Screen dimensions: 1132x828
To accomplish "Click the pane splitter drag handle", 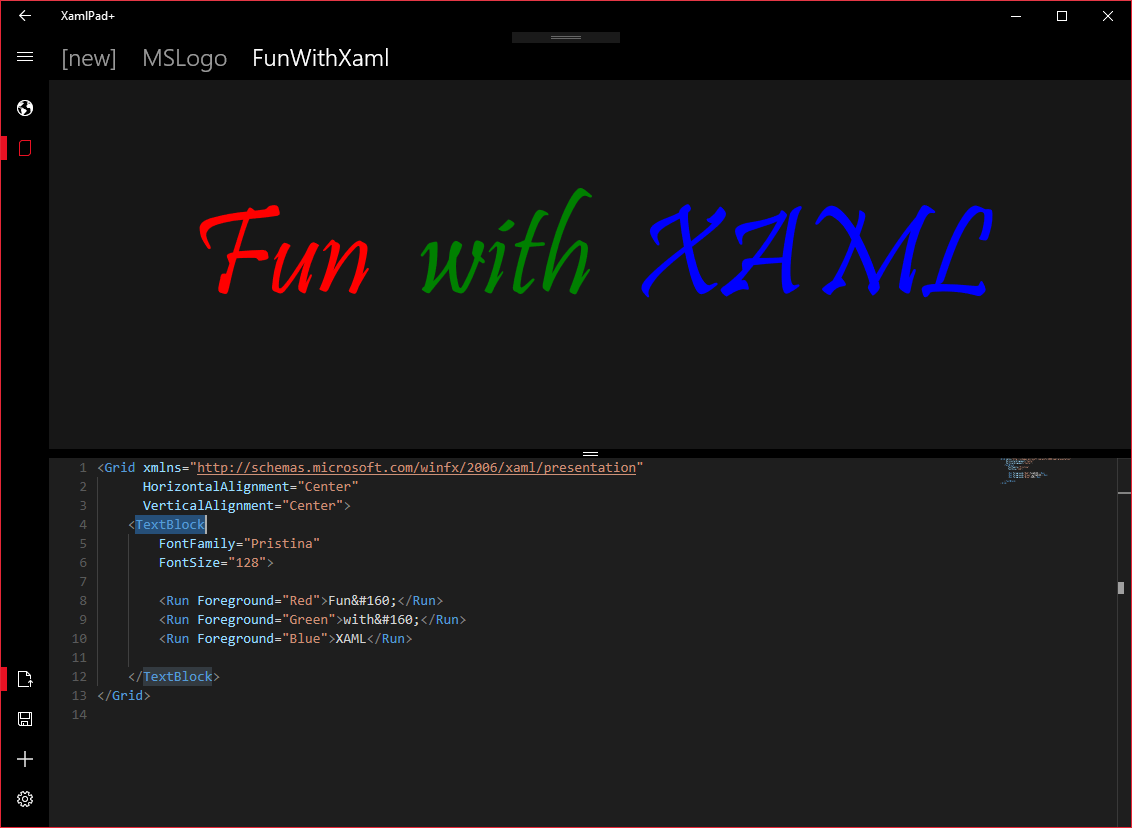I will (x=590, y=453).
